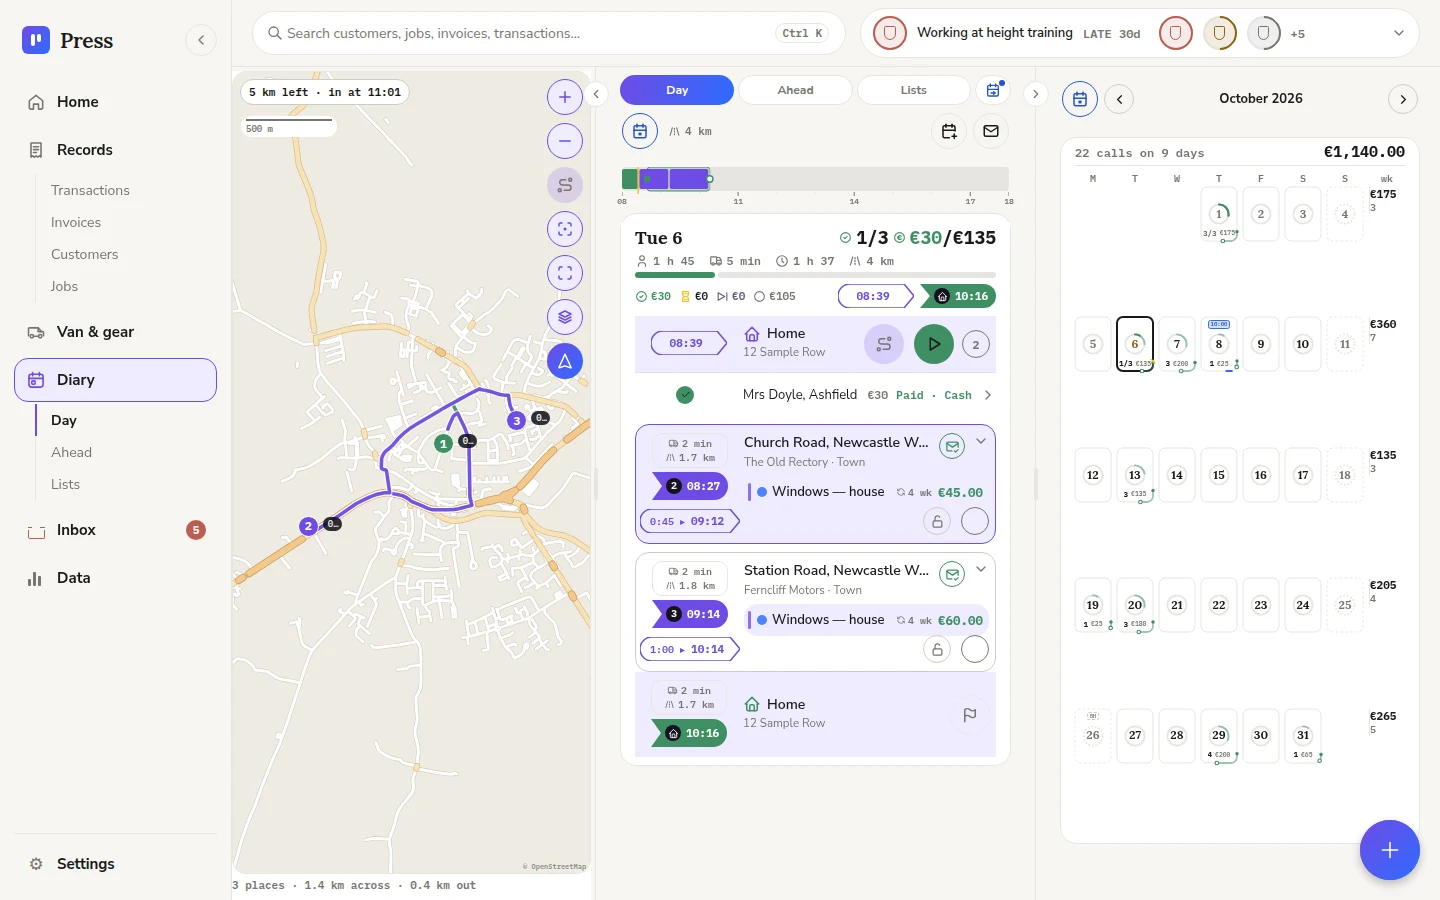Switch to the Ahead tab
This screenshot has height=900, width=1440.
pyautogui.click(x=795, y=90)
